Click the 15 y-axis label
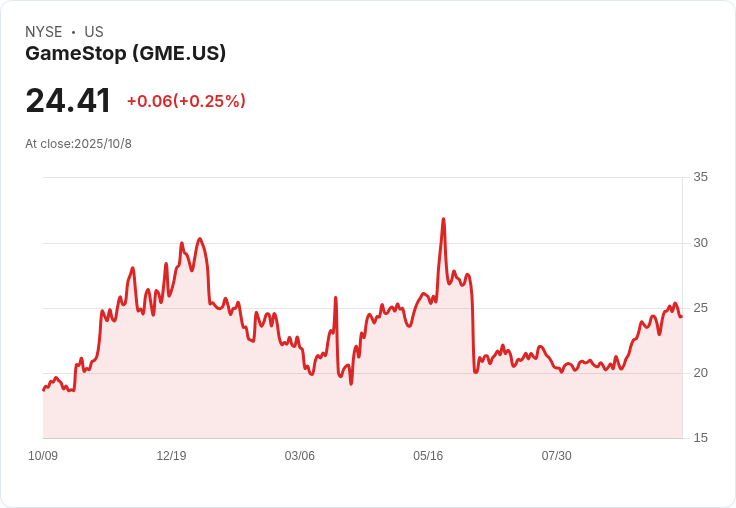 coord(700,438)
